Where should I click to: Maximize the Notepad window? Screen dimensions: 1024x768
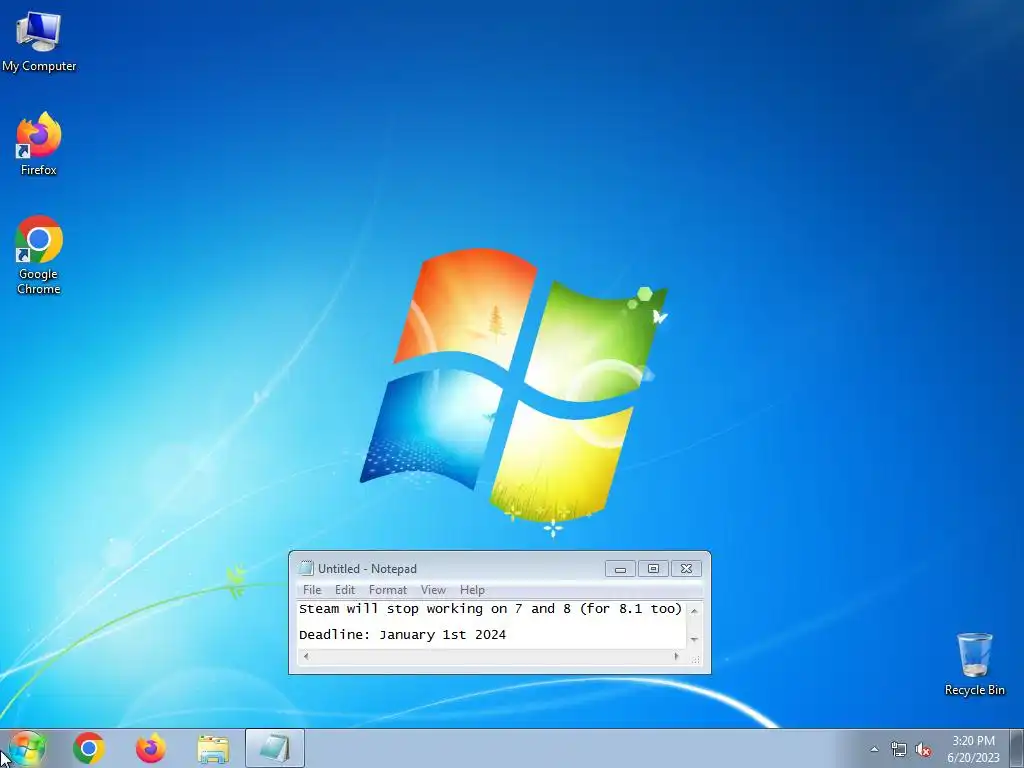pos(653,569)
